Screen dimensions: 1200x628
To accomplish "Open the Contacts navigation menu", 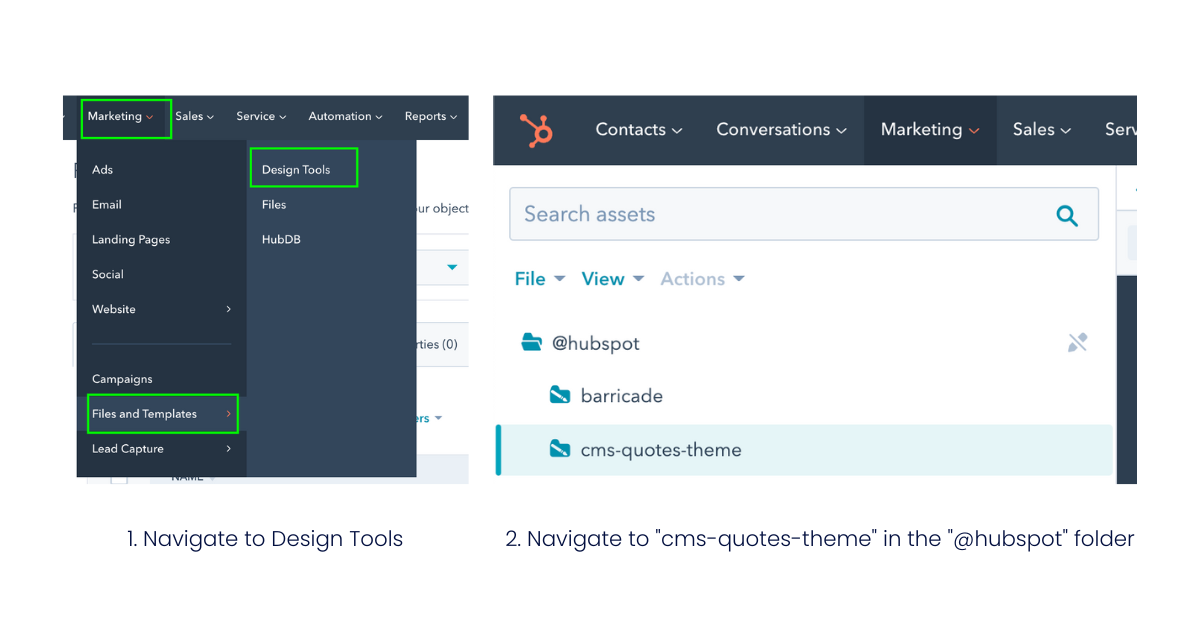I will (x=639, y=130).
